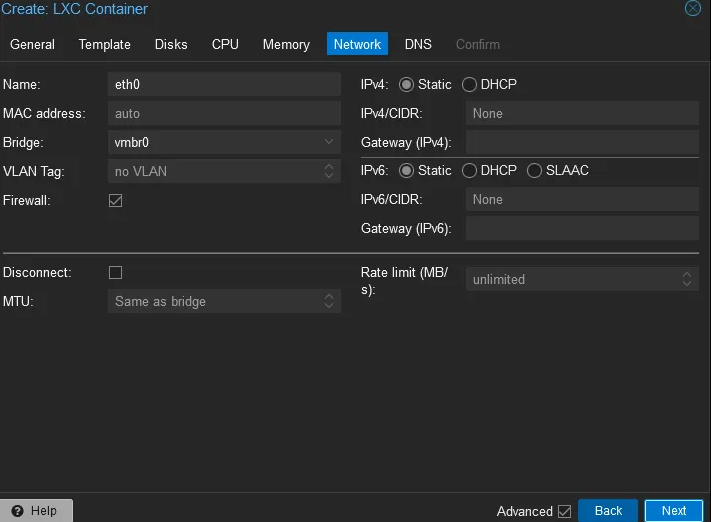Image resolution: width=711 pixels, height=522 pixels.
Task: Go to the Memory tab
Action: (x=286, y=44)
